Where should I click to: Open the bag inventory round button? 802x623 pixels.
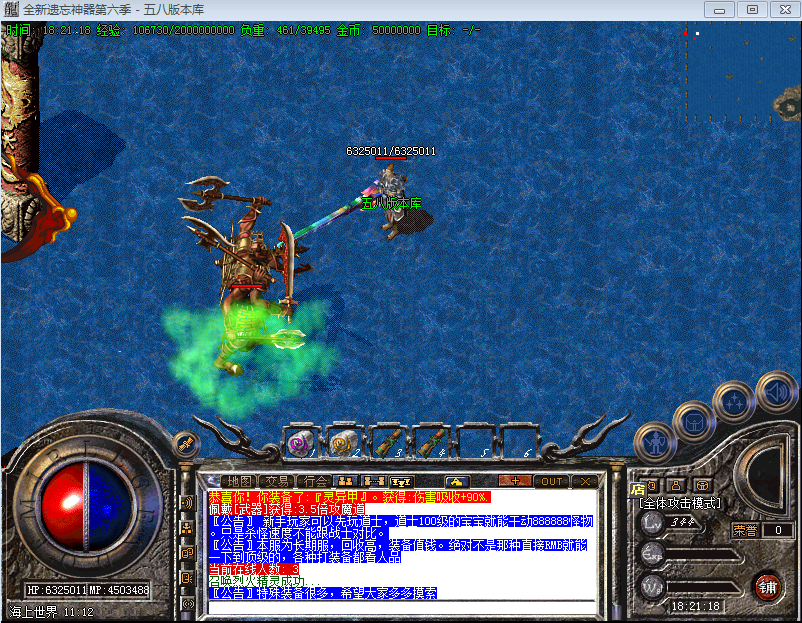(694, 422)
